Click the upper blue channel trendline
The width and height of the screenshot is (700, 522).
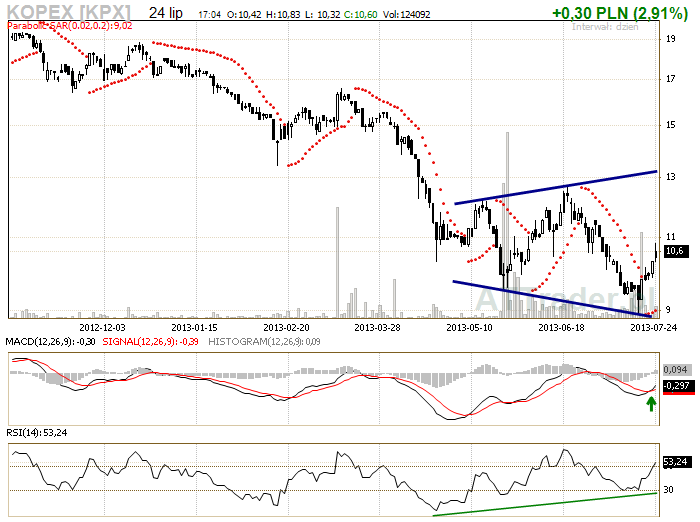click(556, 187)
